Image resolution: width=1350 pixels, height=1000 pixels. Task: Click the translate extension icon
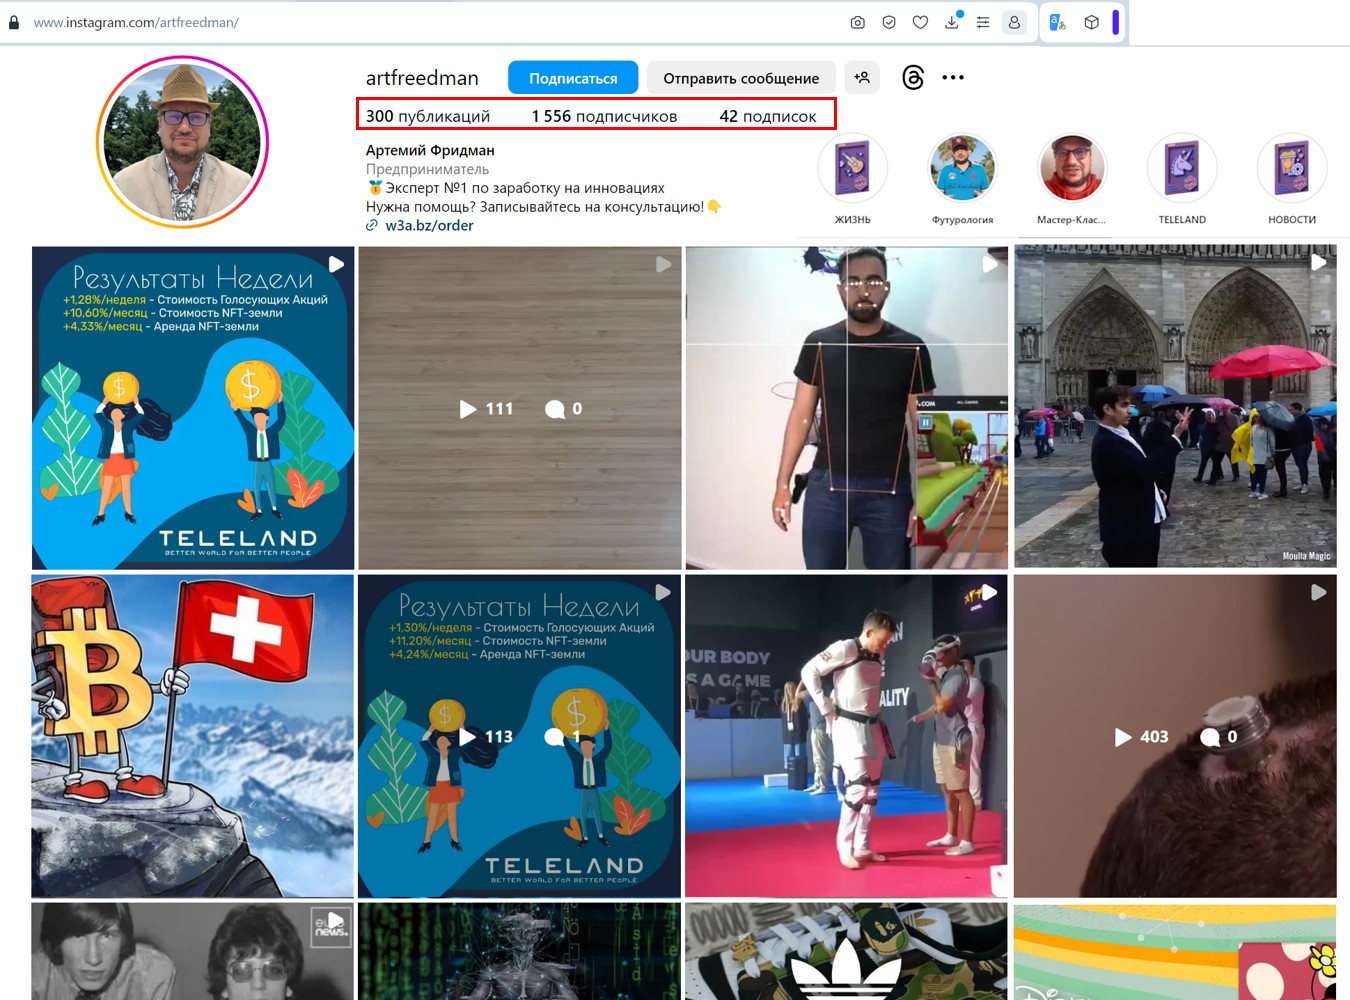(1058, 22)
